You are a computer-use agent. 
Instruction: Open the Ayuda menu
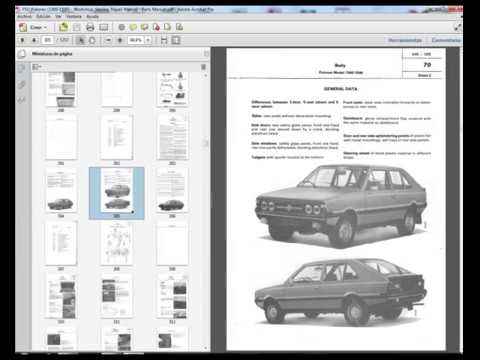click(x=92, y=16)
